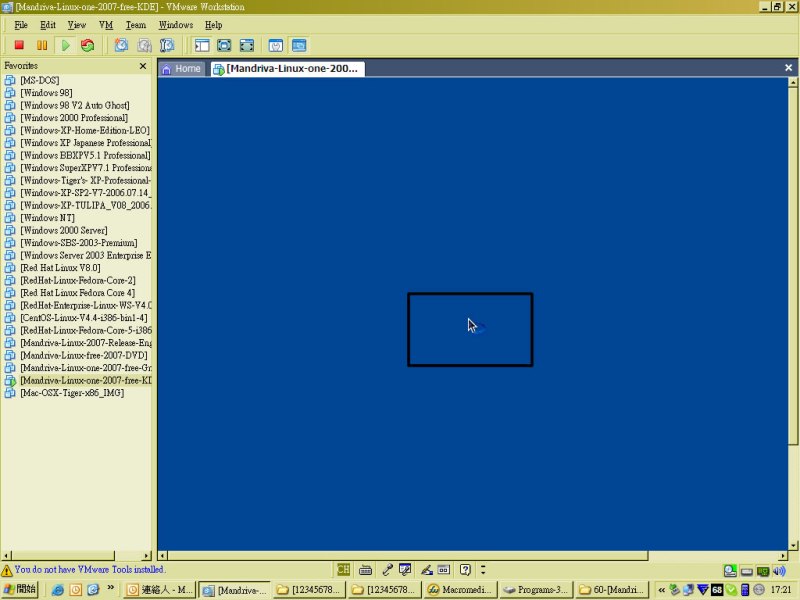Close the Favorites panel
800x600 pixels.
[143, 66]
